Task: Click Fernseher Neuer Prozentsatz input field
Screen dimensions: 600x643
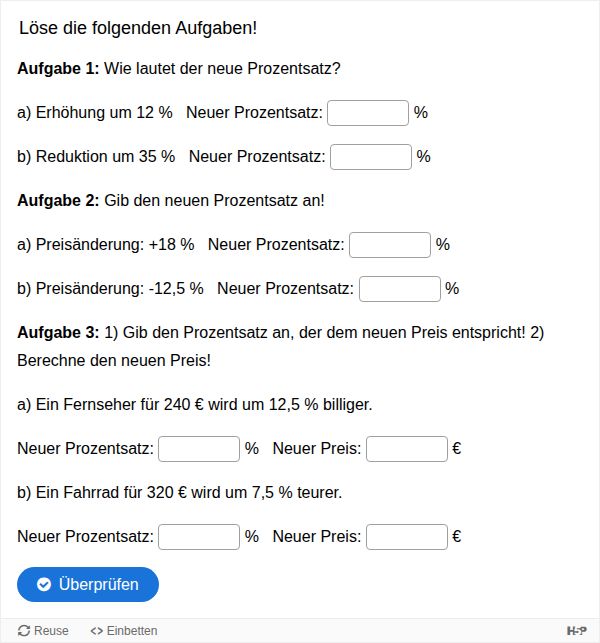Action: pyautogui.click(x=199, y=449)
